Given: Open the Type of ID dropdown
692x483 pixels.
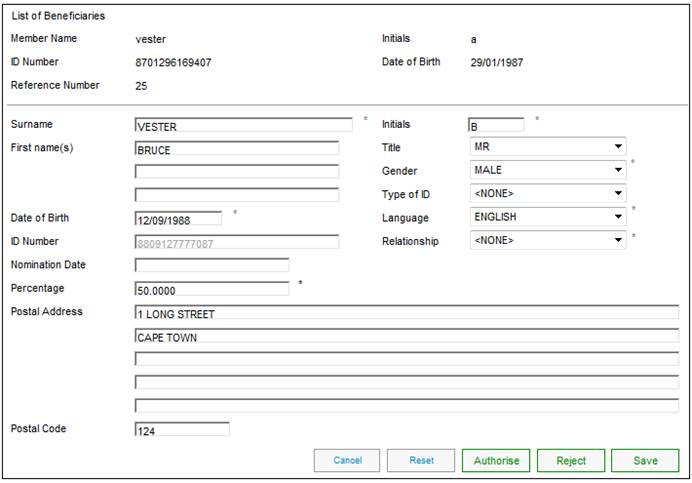Looking at the screenshot, I should (x=547, y=193).
